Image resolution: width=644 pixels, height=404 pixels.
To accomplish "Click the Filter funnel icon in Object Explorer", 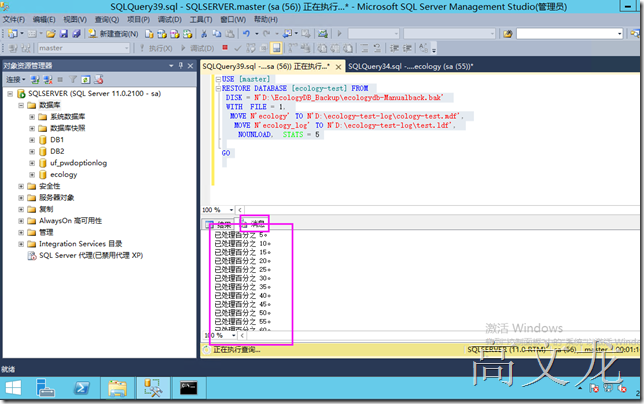I will pyautogui.click(x=73, y=79).
